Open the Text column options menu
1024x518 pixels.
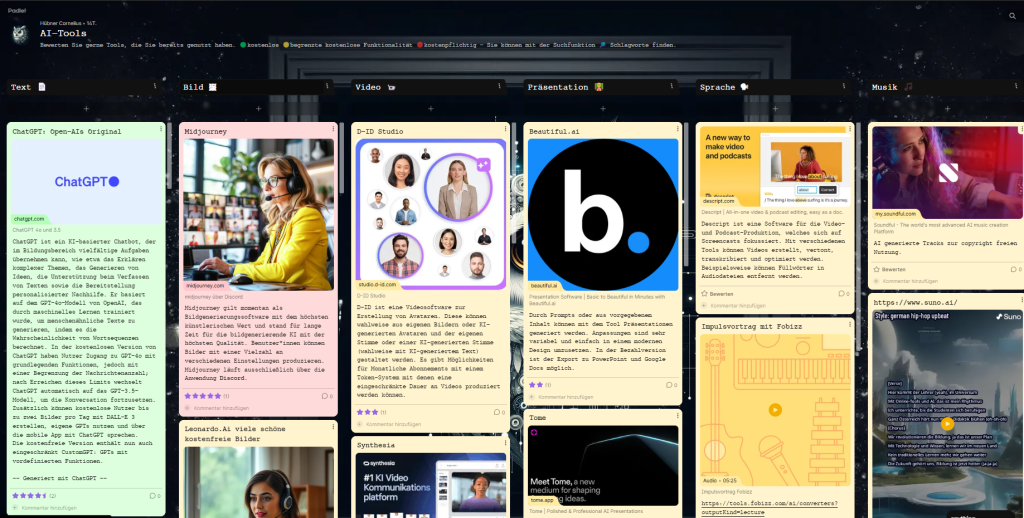[x=155, y=86]
